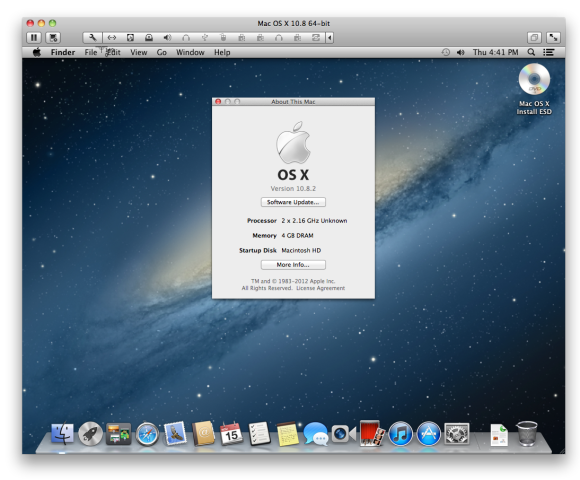Open the Apple menu
Screen dimensions: 580x480
click(37, 52)
